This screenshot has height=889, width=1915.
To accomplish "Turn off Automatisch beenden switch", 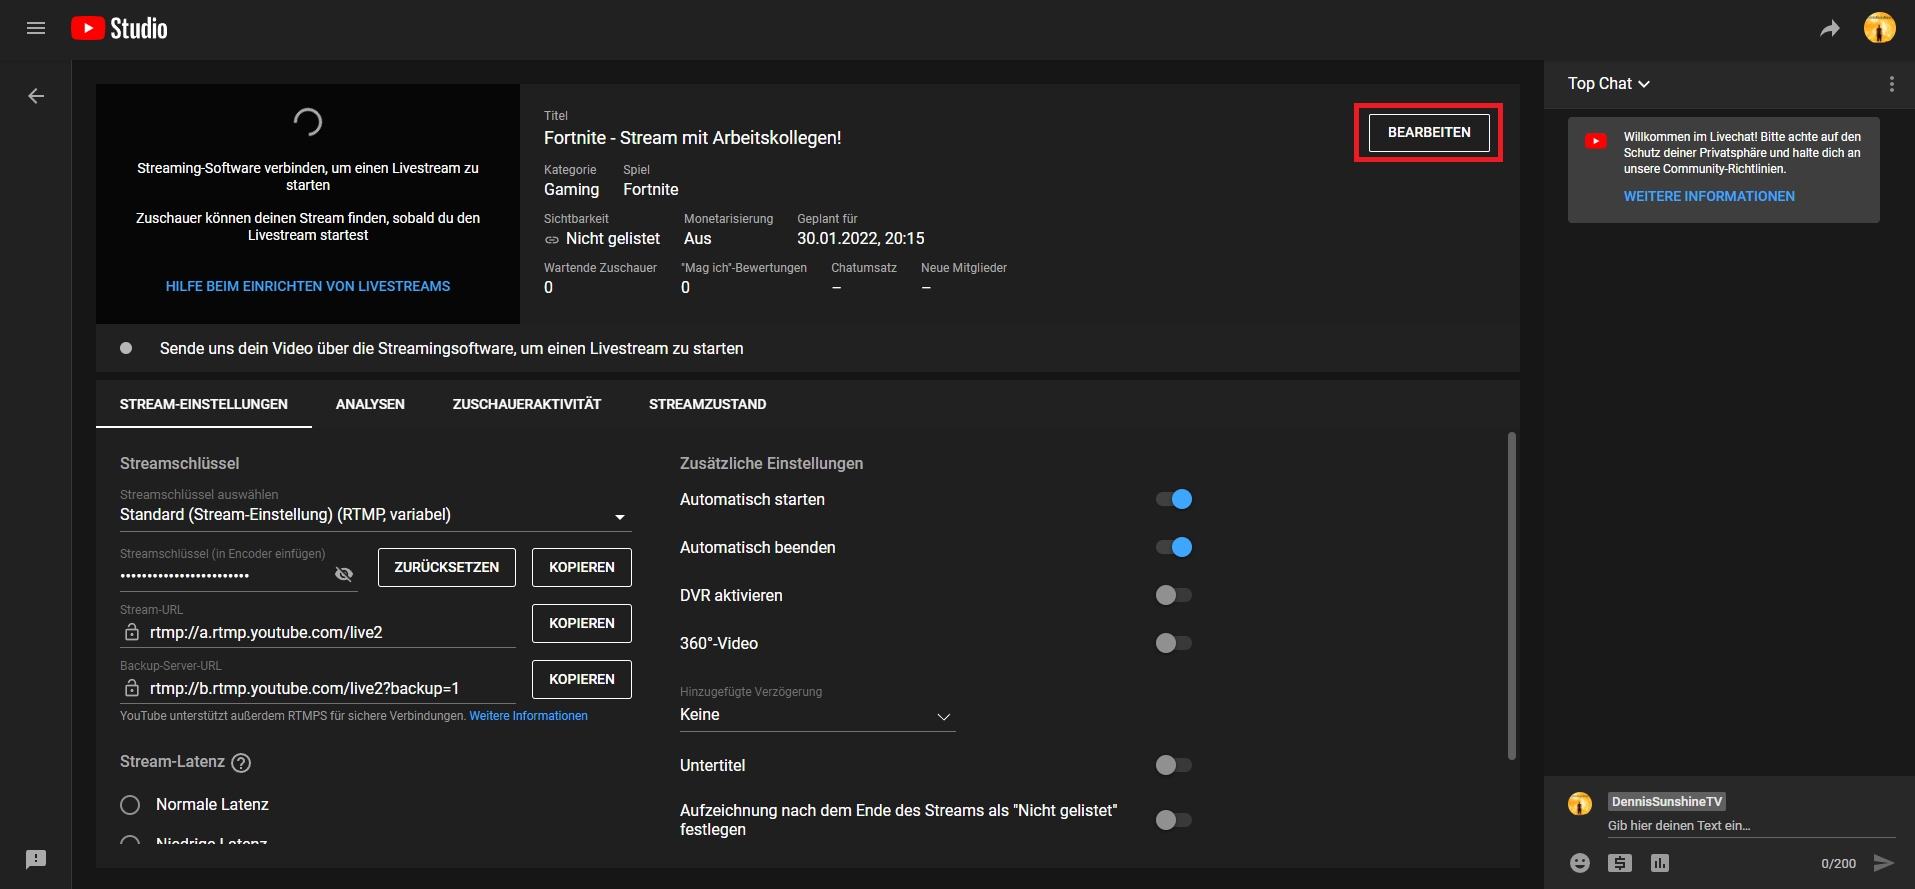I will (x=1174, y=547).
